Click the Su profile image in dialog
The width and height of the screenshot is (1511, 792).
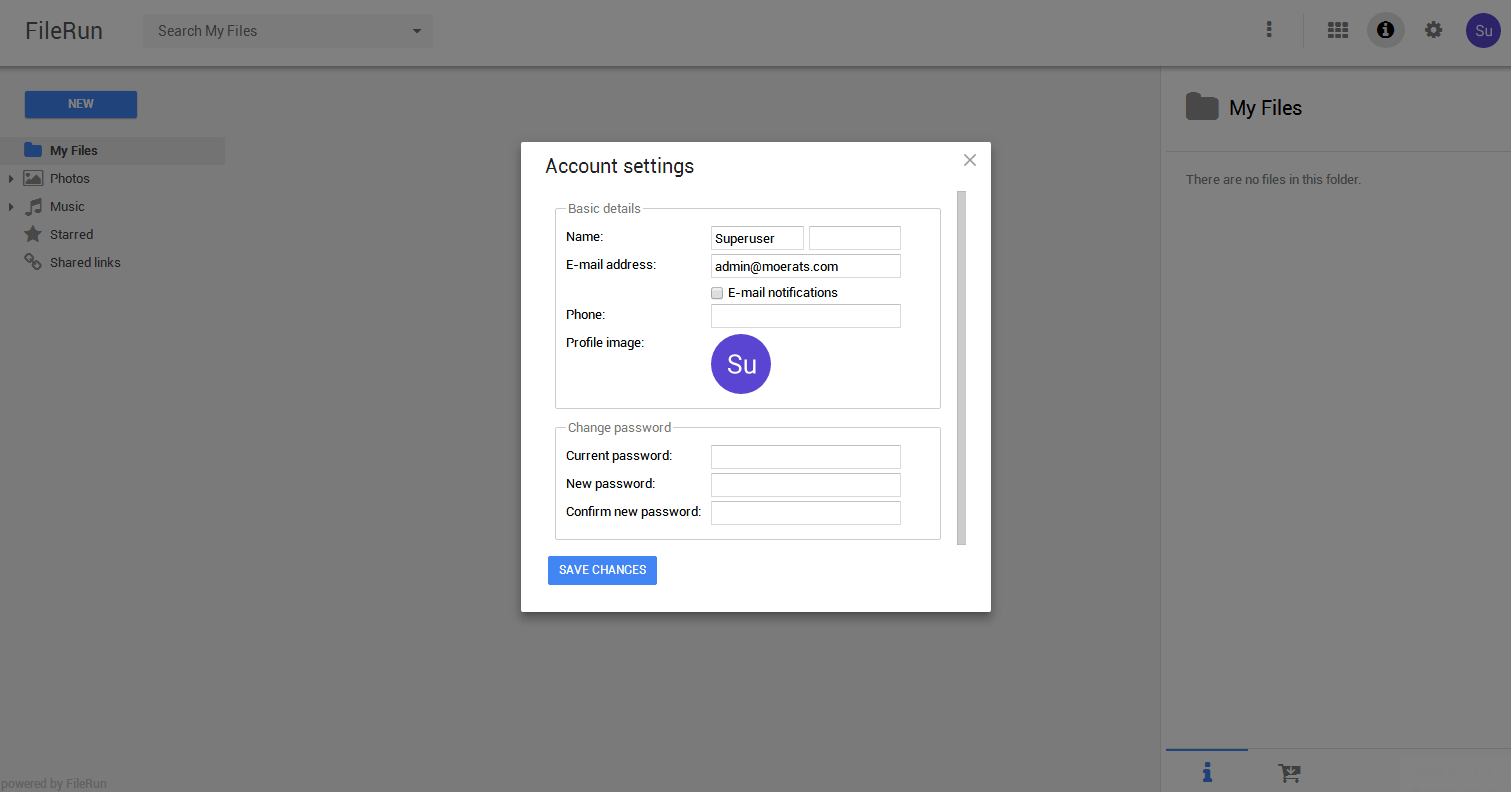741,364
